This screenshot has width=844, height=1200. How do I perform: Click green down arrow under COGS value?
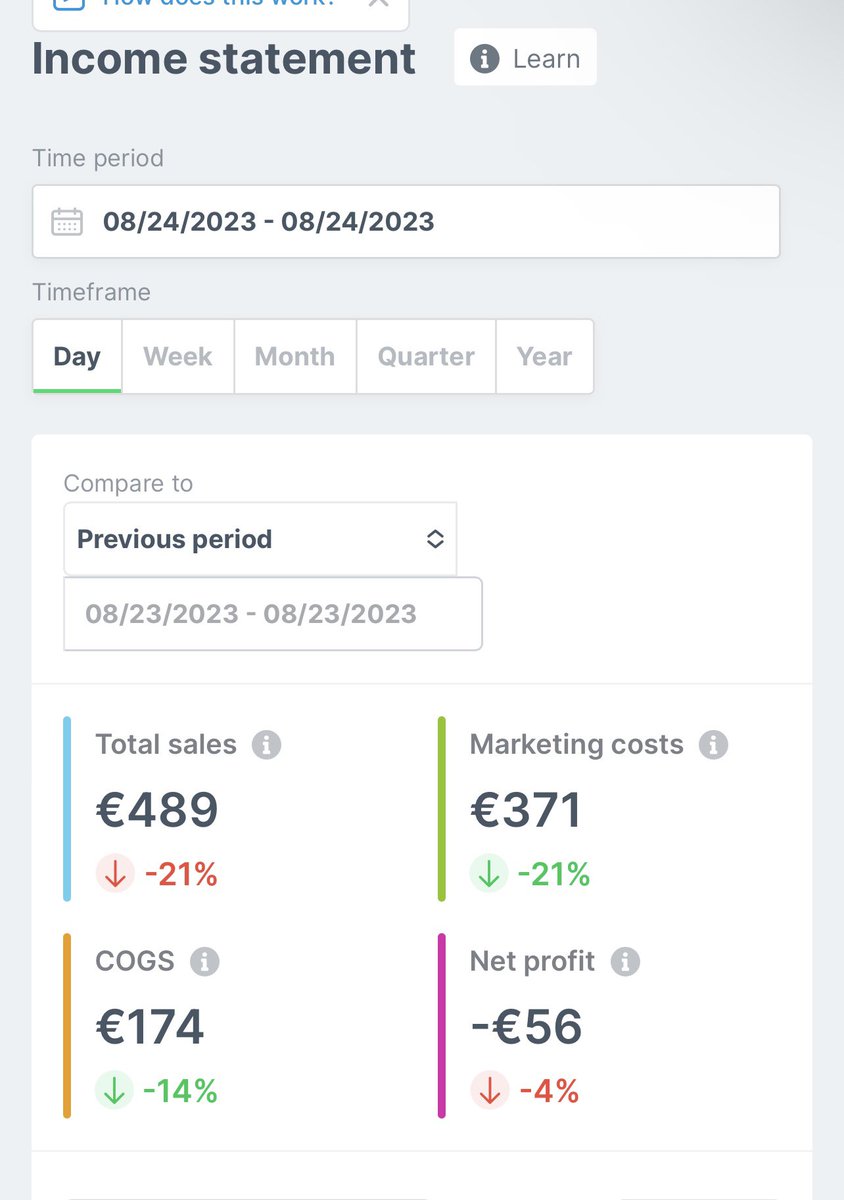coord(114,1090)
